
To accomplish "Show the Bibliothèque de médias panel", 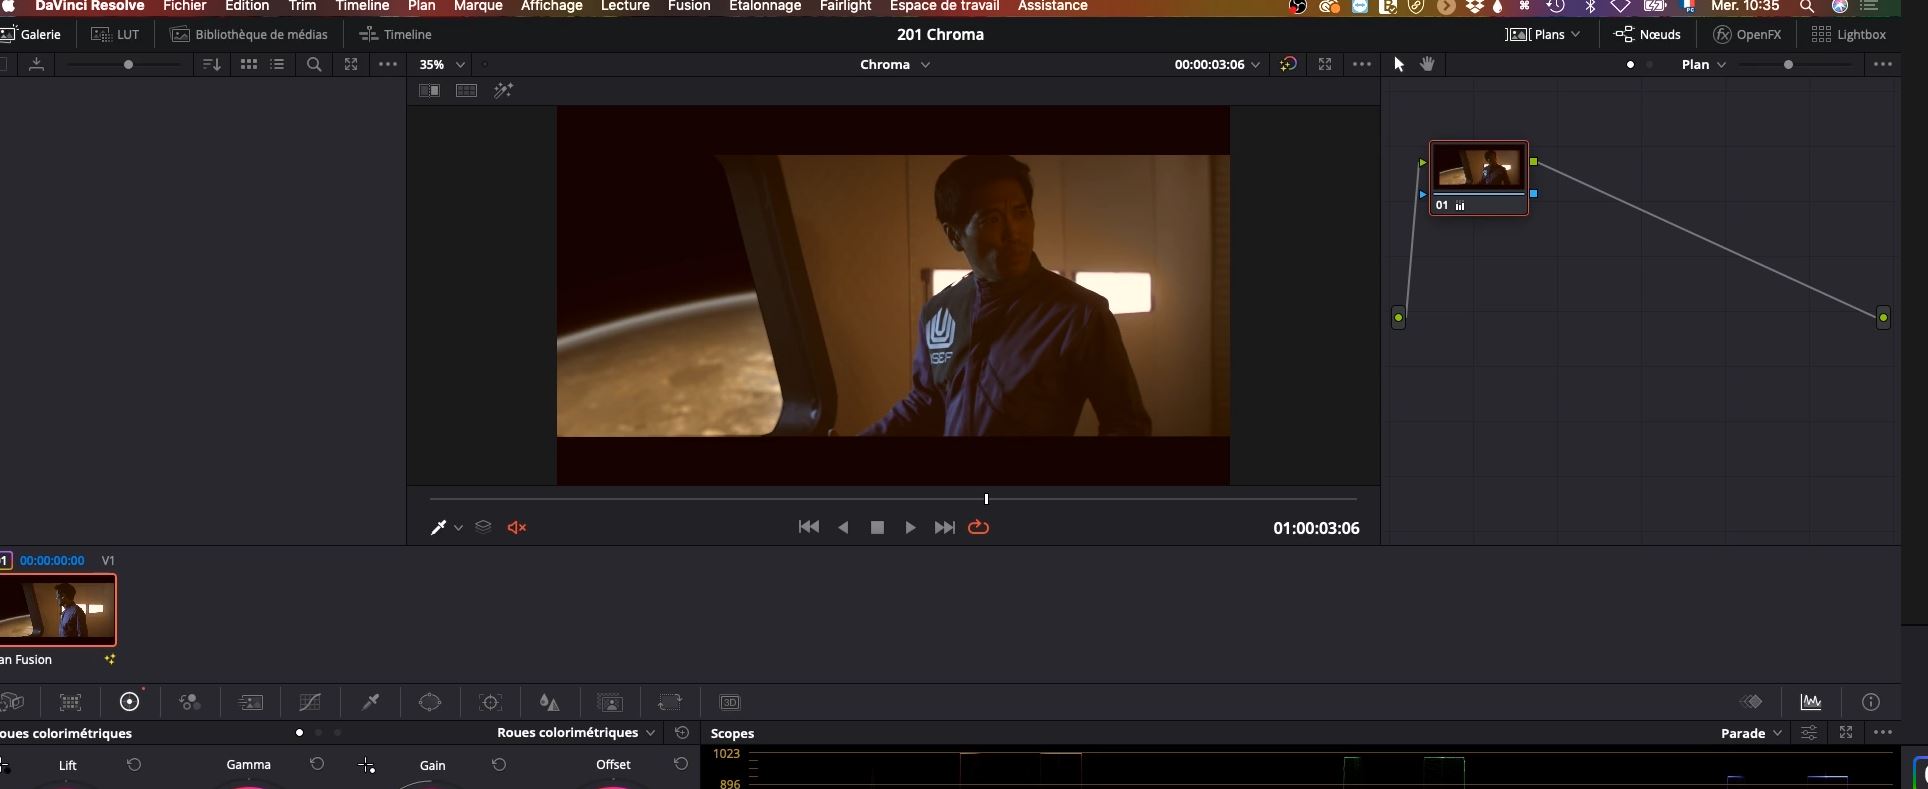I will 249,34.
